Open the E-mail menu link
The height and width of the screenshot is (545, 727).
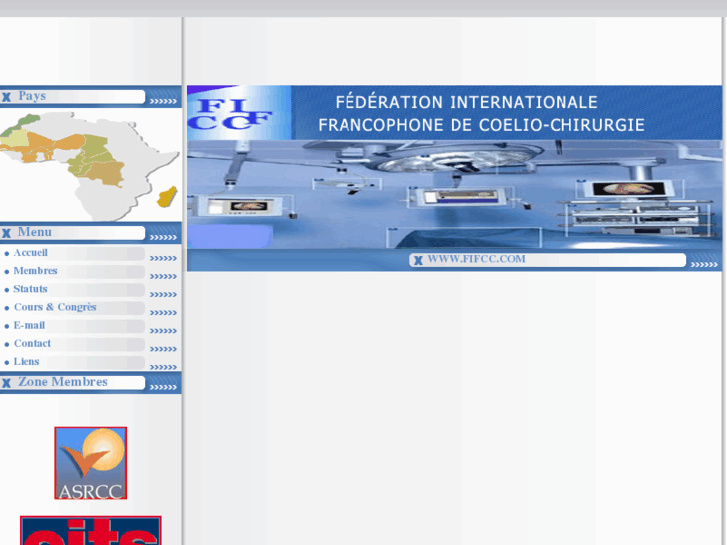pyautogui.click(x=29, y=325)
